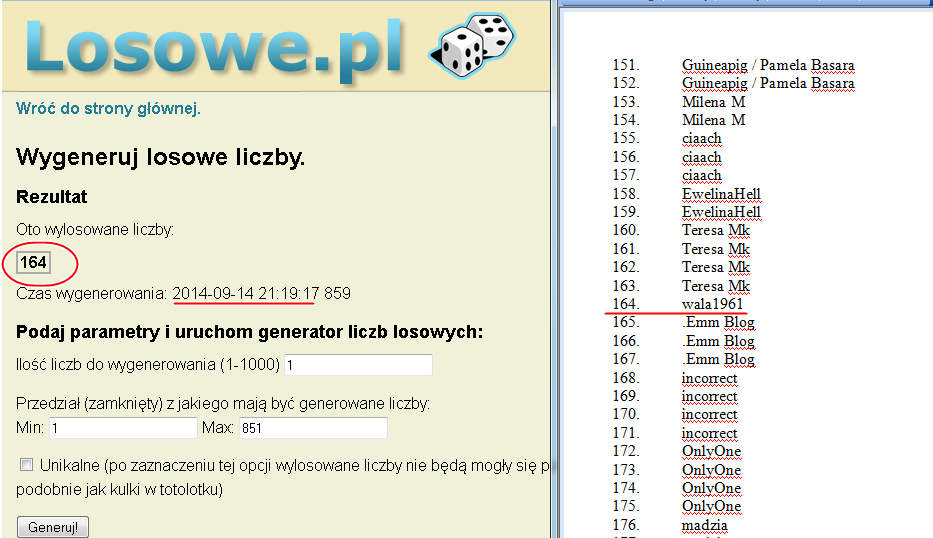
Task: Click the 'Podaj parametry i uruchom generator' heading
Action: pos(249,332)
